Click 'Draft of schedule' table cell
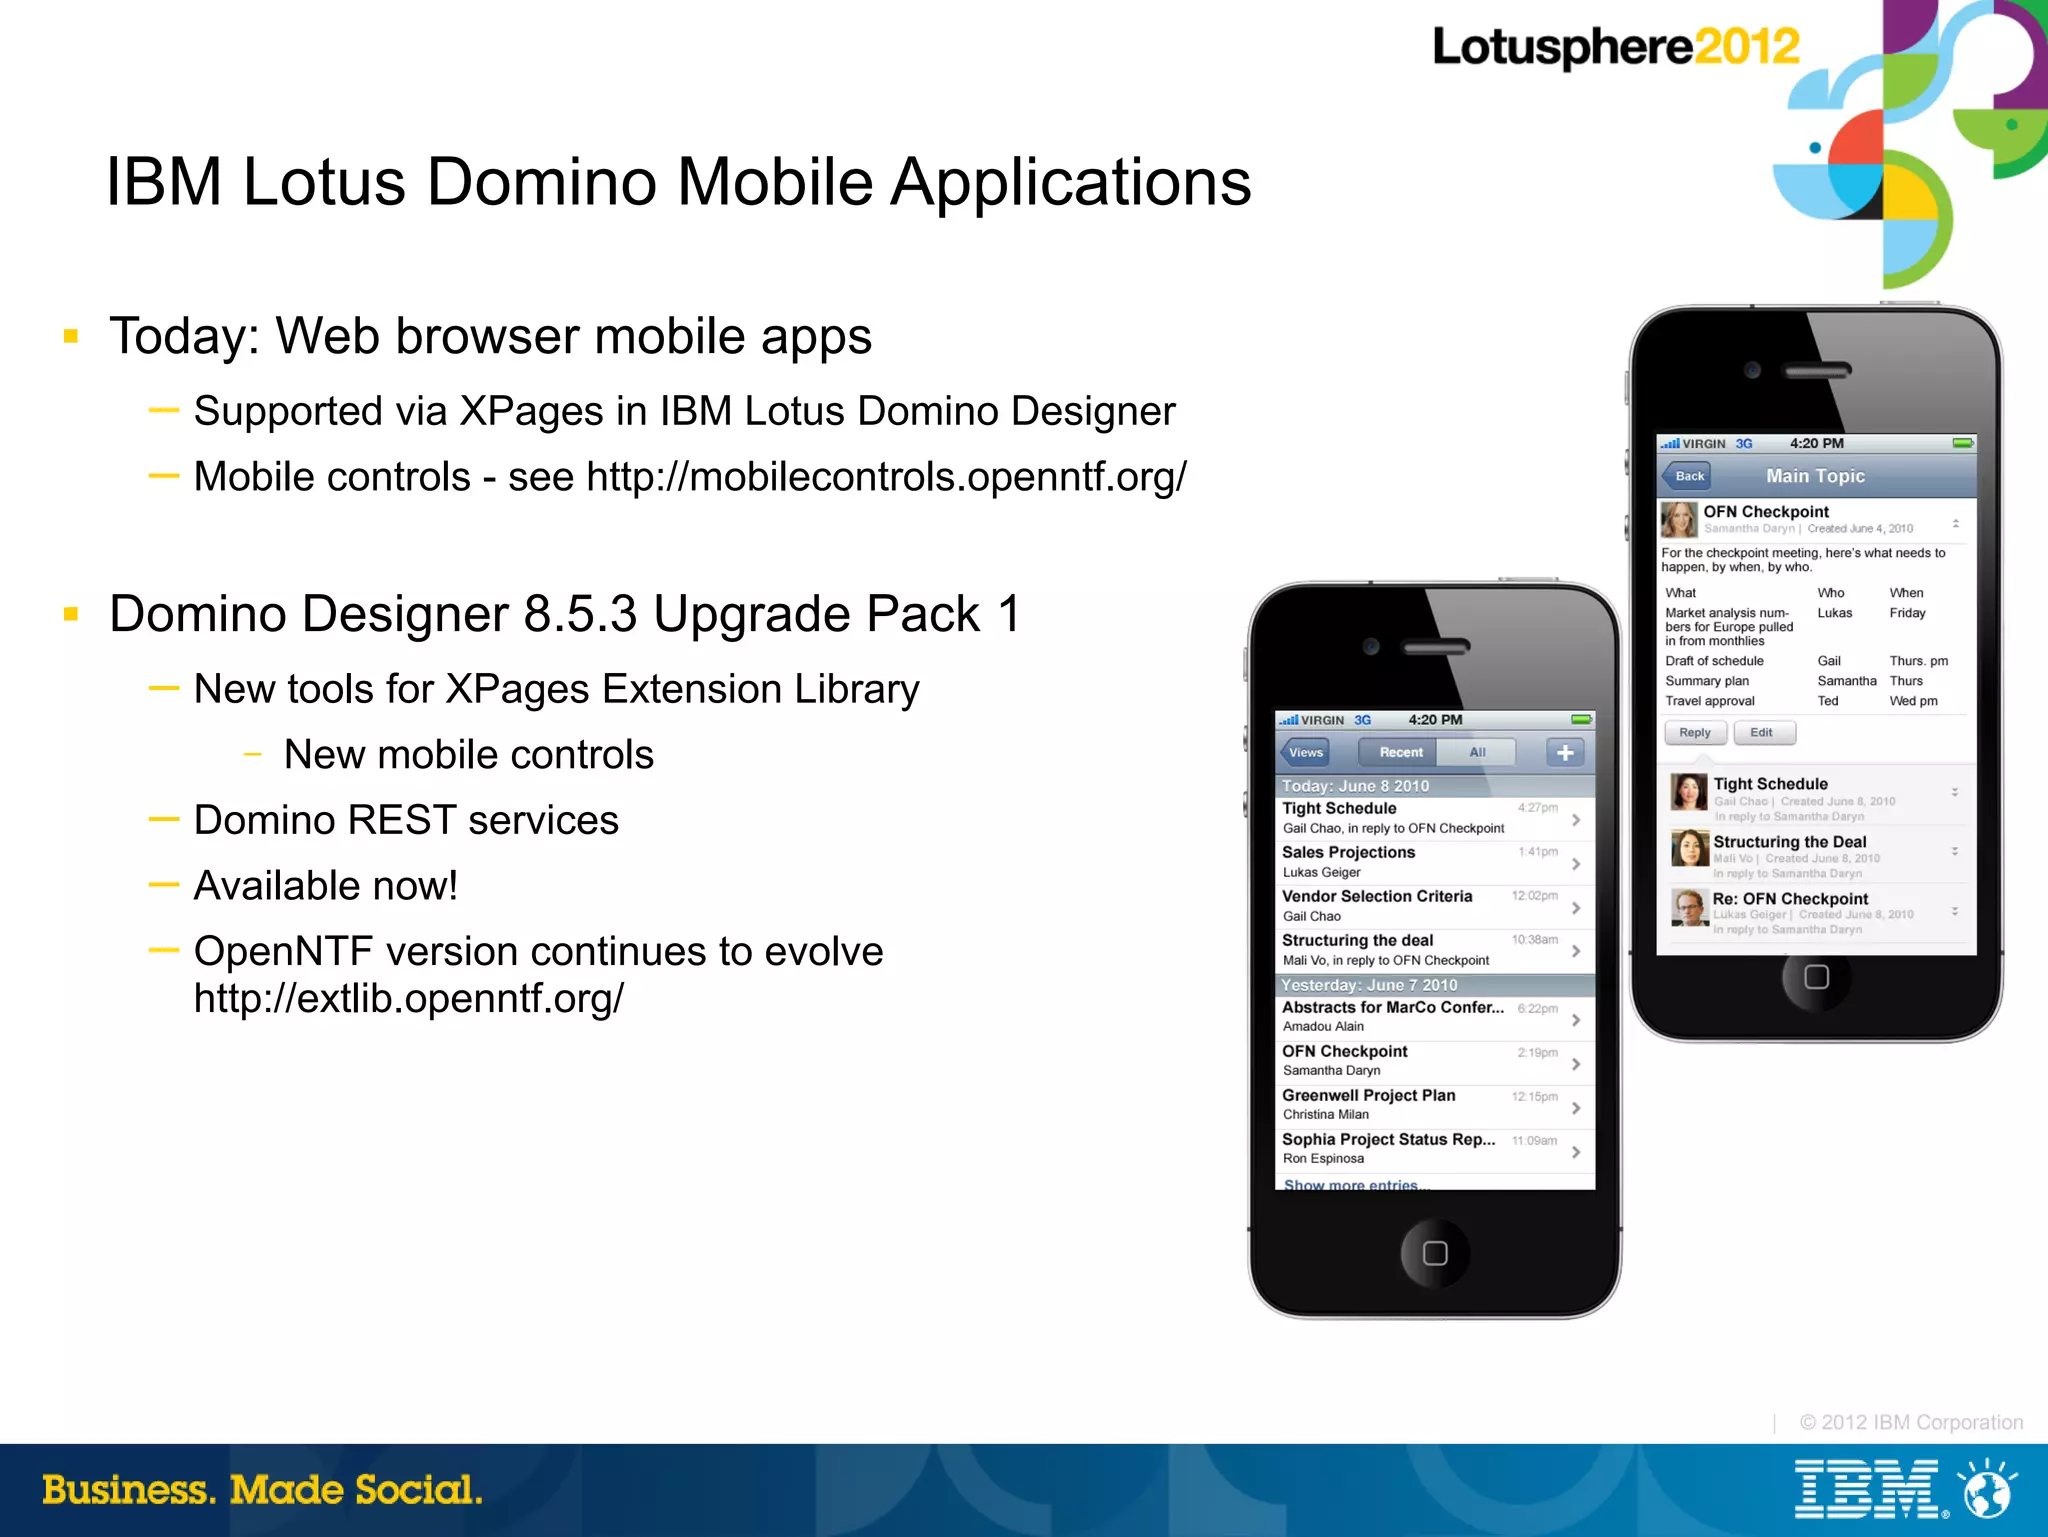Screen dimensions: 2048x1537 [x=1714, y=661]
